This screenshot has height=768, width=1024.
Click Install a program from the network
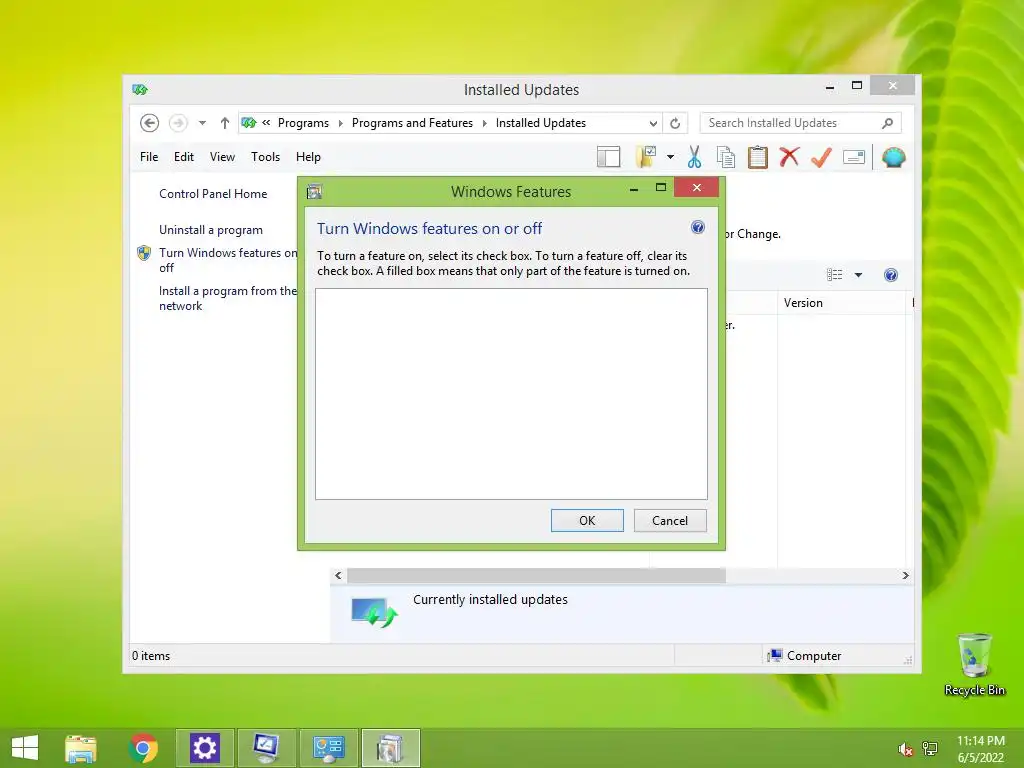point(227,298)
